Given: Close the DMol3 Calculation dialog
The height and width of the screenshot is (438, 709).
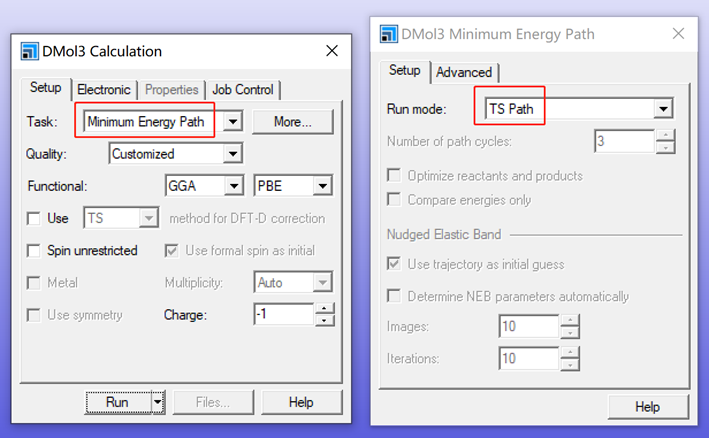Looking at the screenshot, I should (x=332, y=51).
